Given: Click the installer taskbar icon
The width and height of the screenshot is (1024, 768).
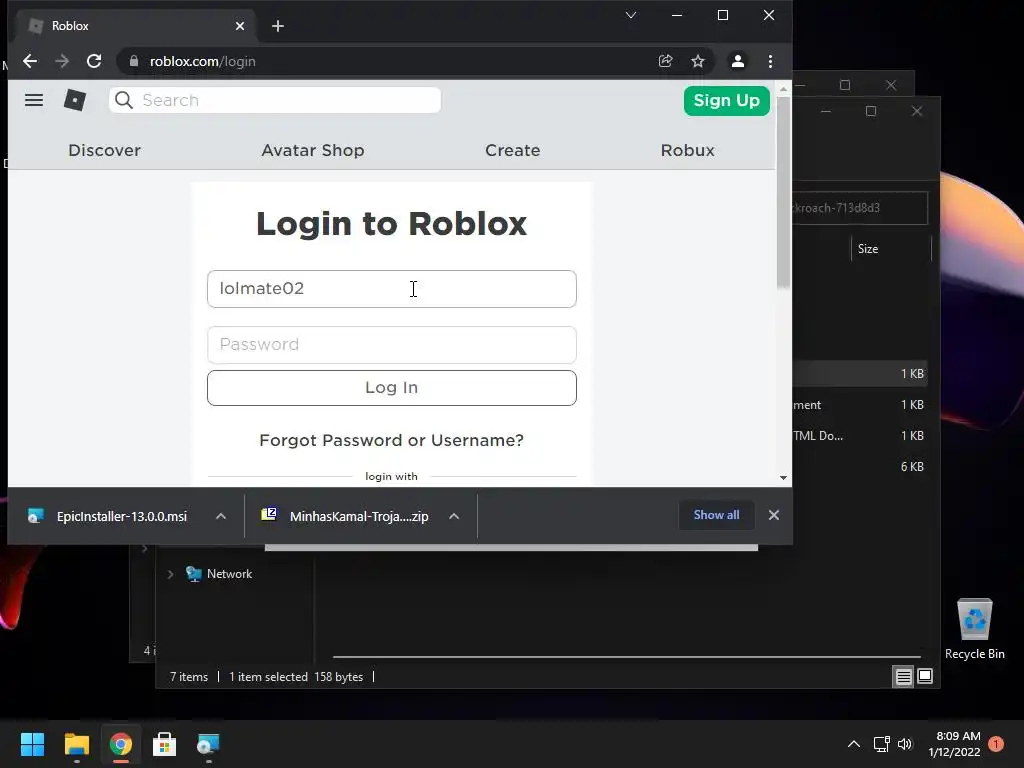Looking at the screenshot, I should point(208,744).
